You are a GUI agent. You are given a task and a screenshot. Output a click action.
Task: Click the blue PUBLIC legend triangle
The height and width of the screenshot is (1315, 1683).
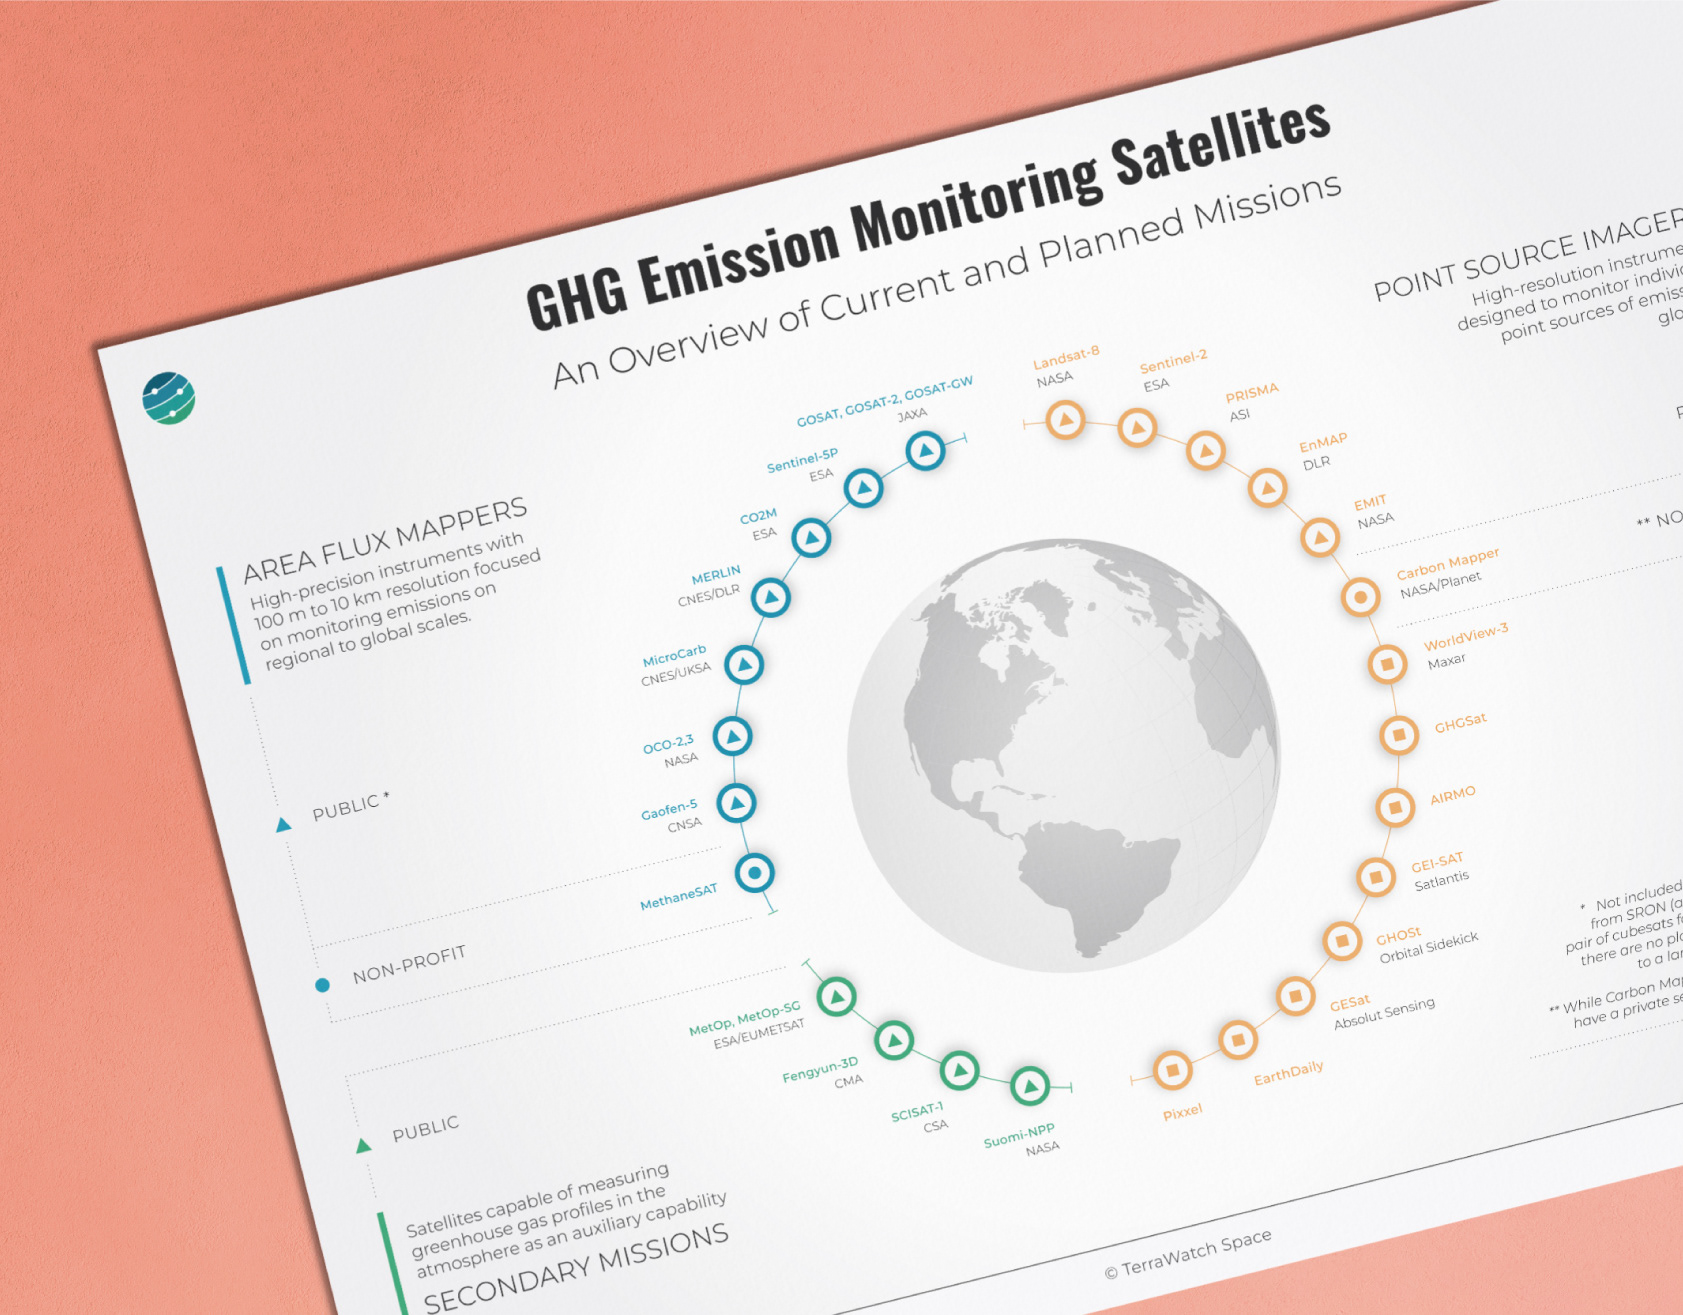coord(284,825)
